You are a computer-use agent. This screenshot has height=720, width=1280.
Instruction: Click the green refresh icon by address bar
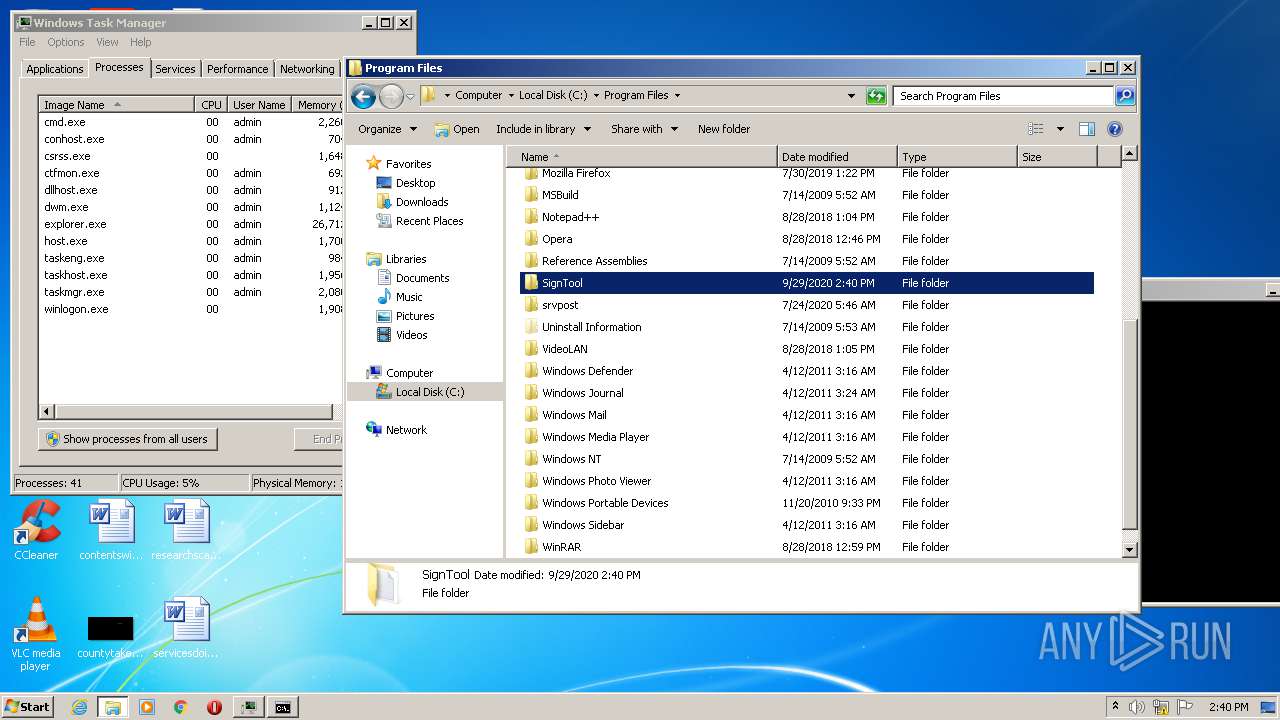click(x=876, y=96)
